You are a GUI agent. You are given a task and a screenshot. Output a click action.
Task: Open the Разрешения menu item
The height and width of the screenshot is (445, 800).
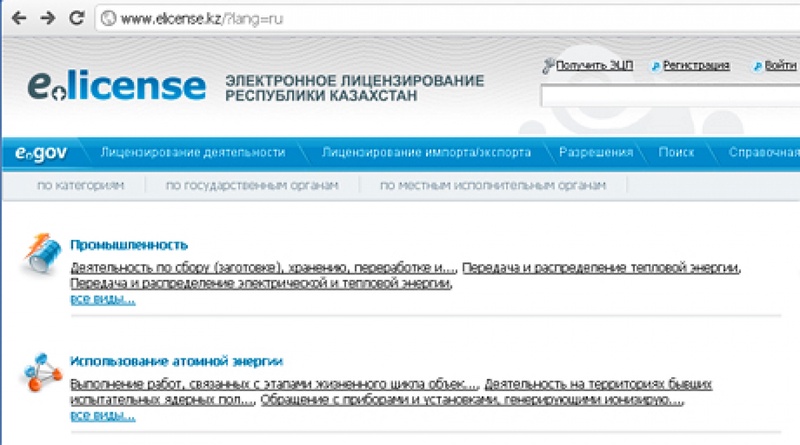point(596,152)
